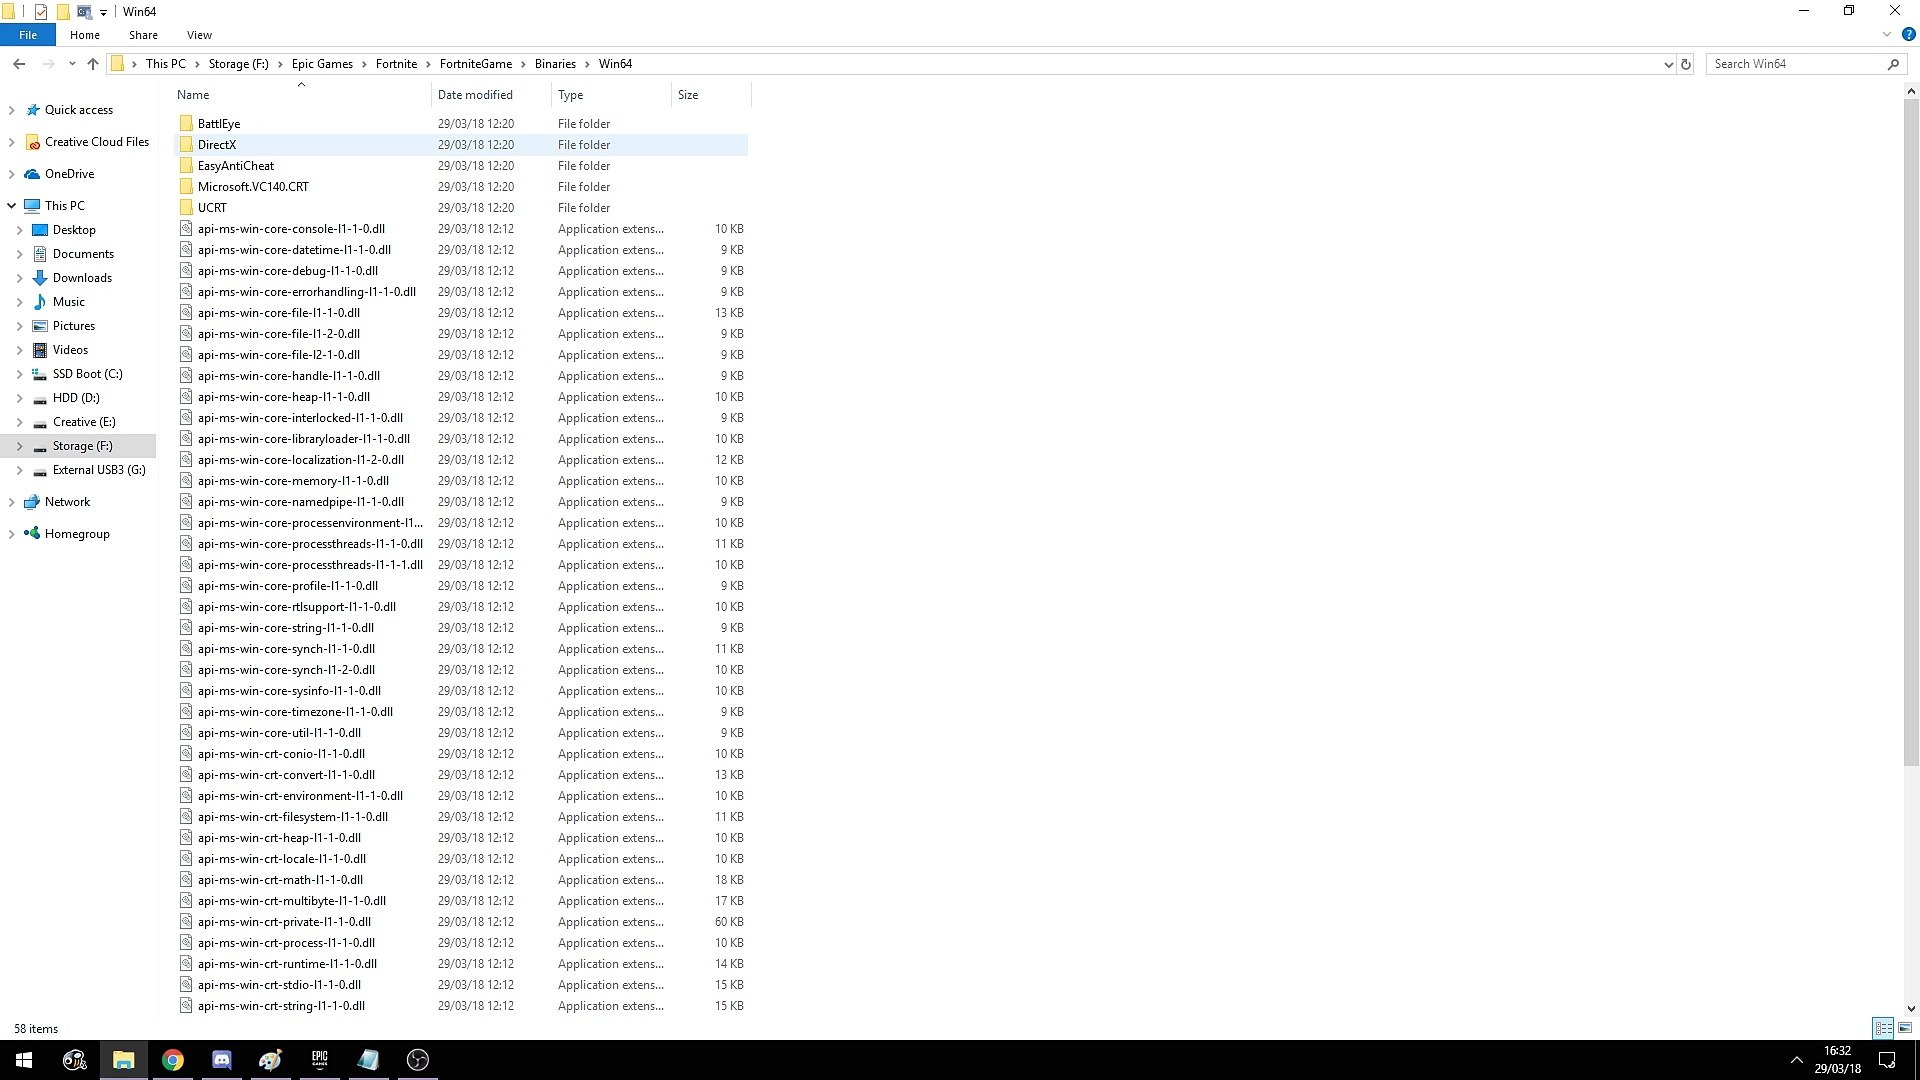Image resolution: width=1920 pixels, height=1080 pixels.
Task: Open the notification center icon
Action: tap(1887, 1060)
